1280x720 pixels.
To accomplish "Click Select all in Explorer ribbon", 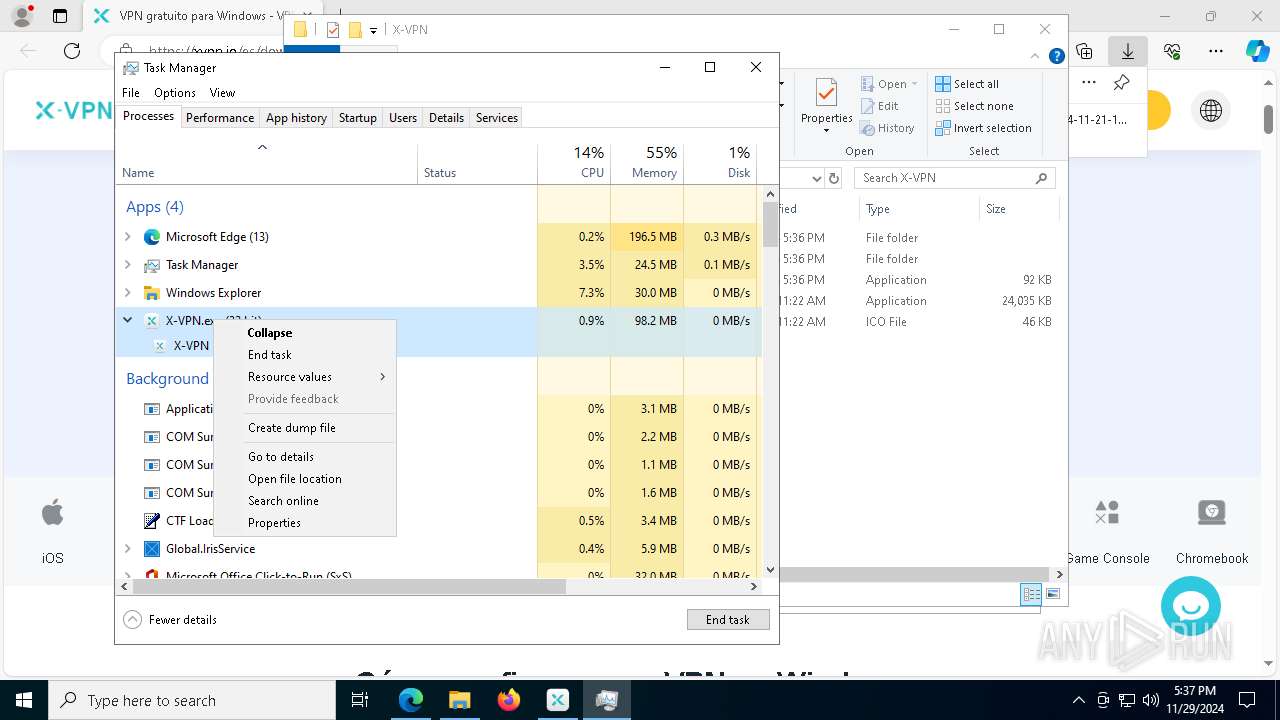I will pos(967,84).
